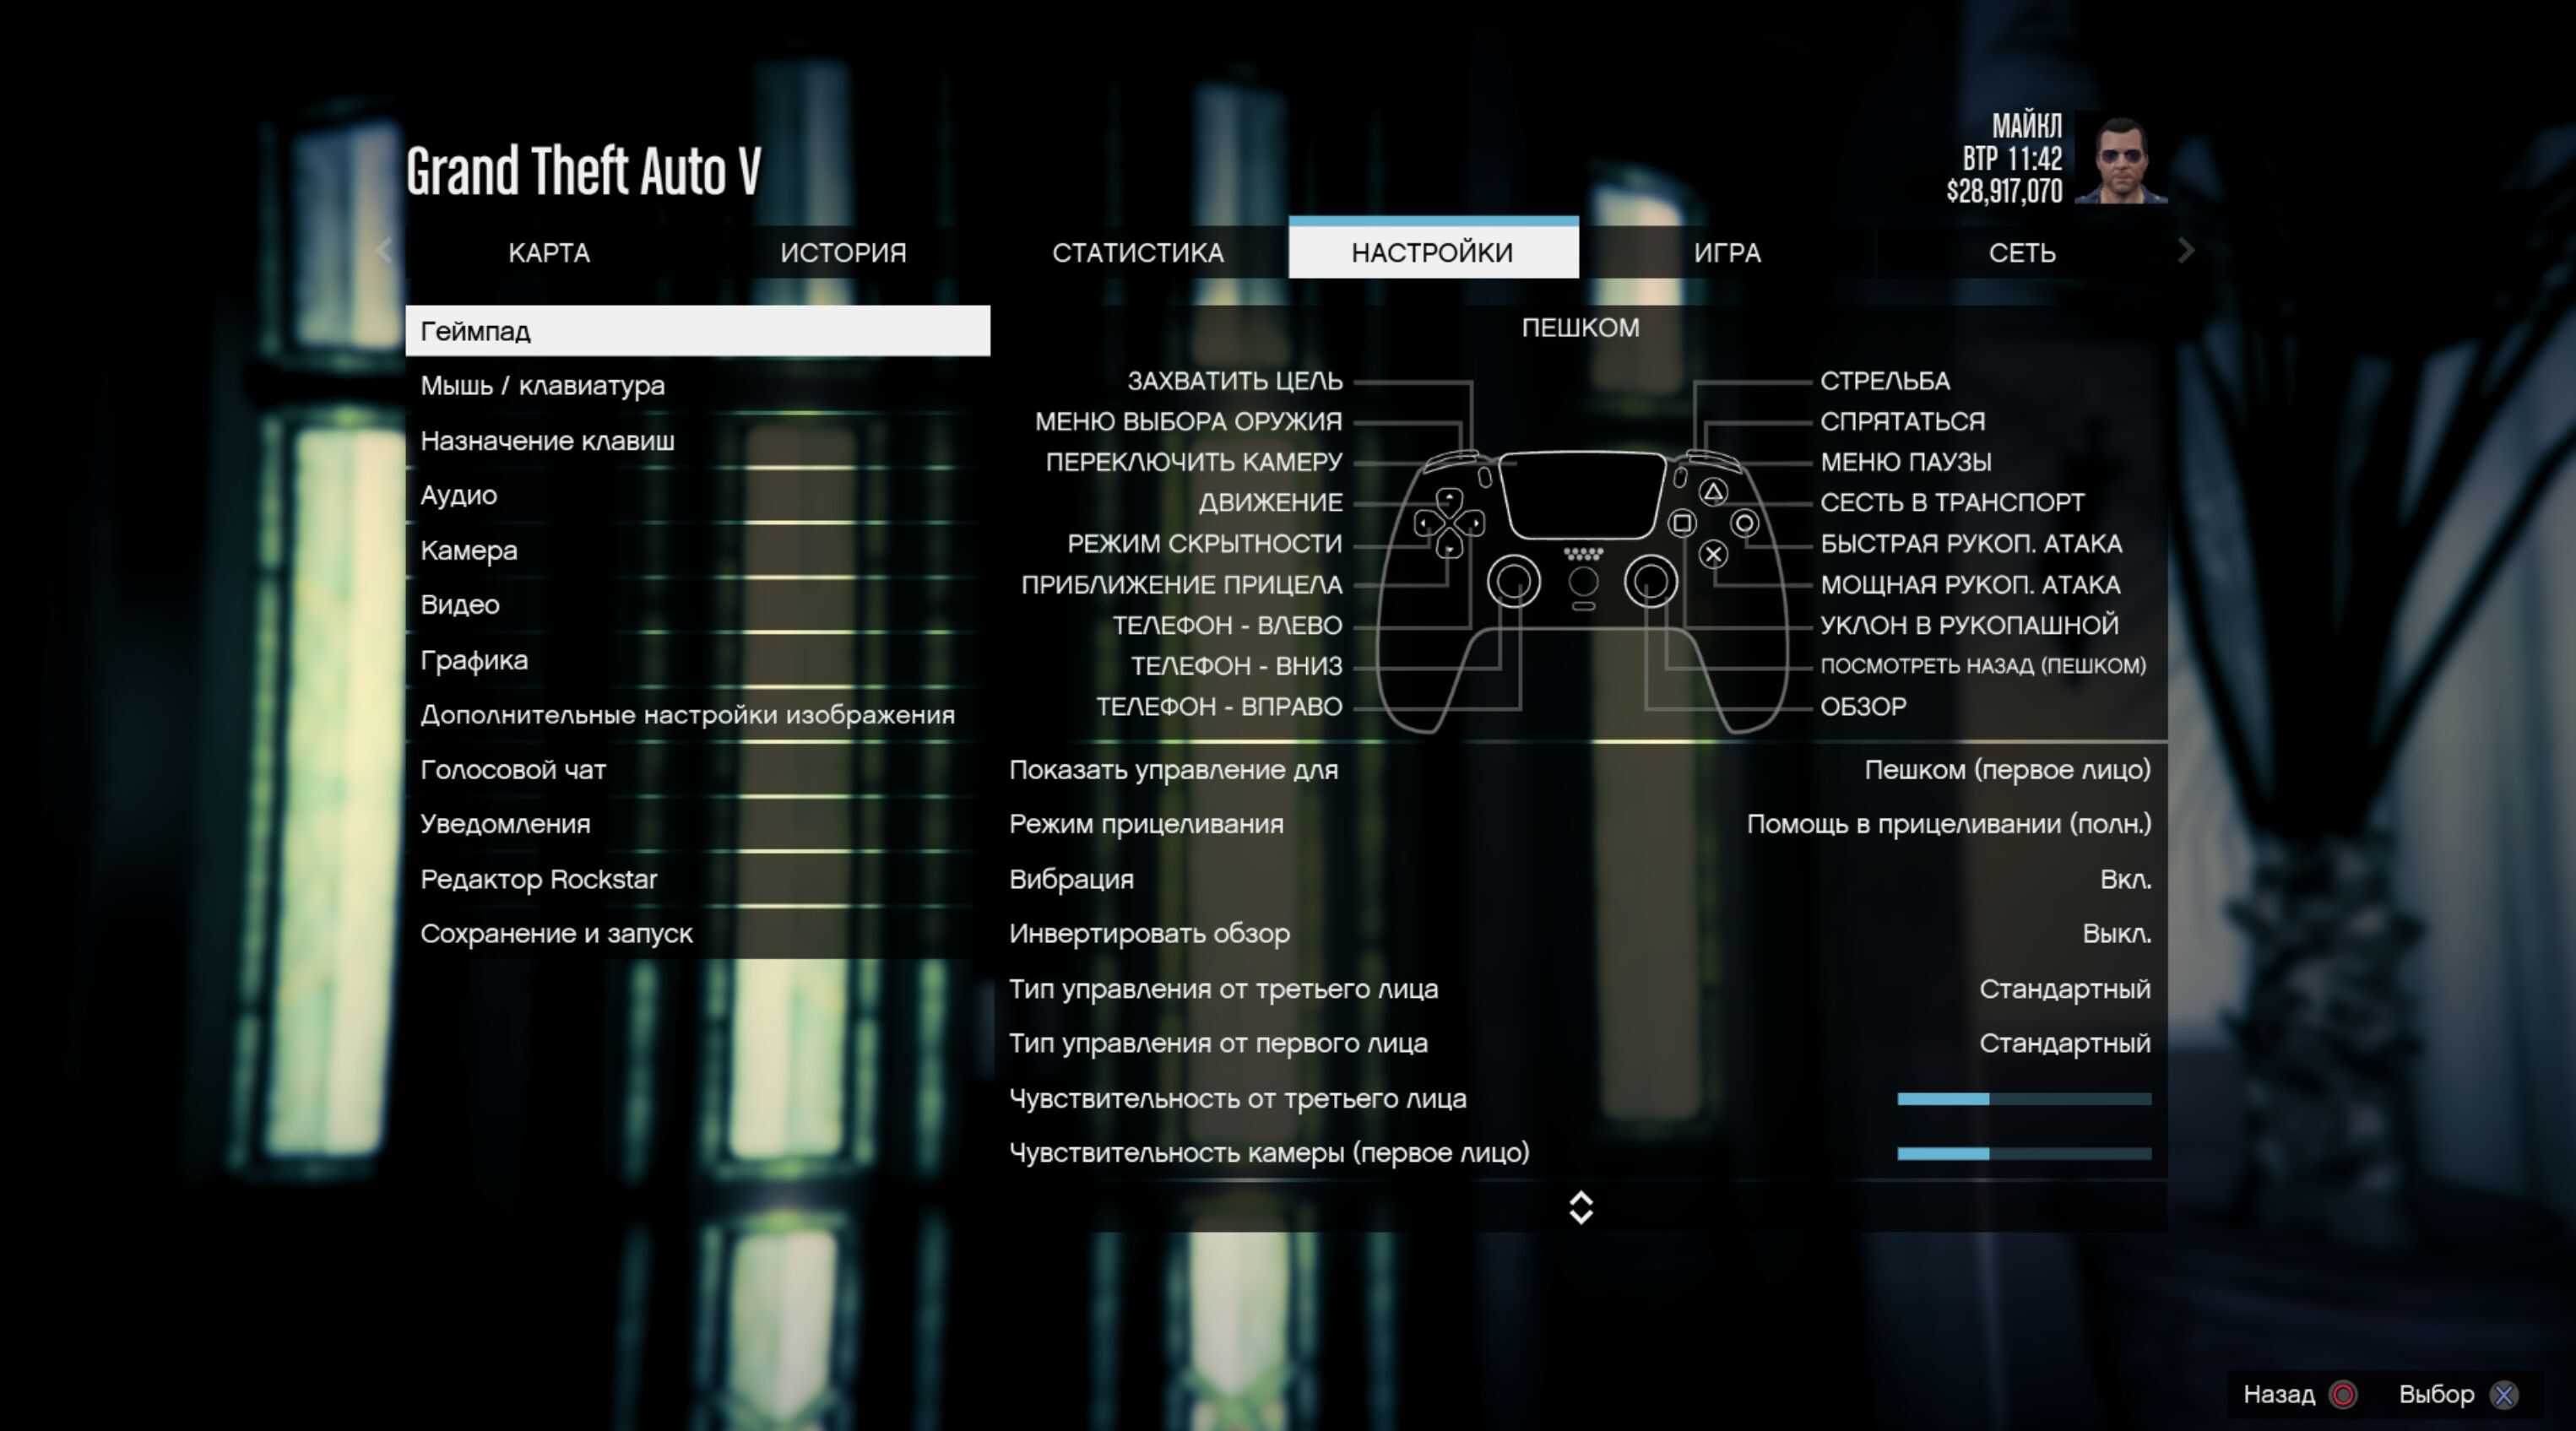Click the touchpad on the gamepad diagram

[x=1581, y=496]
